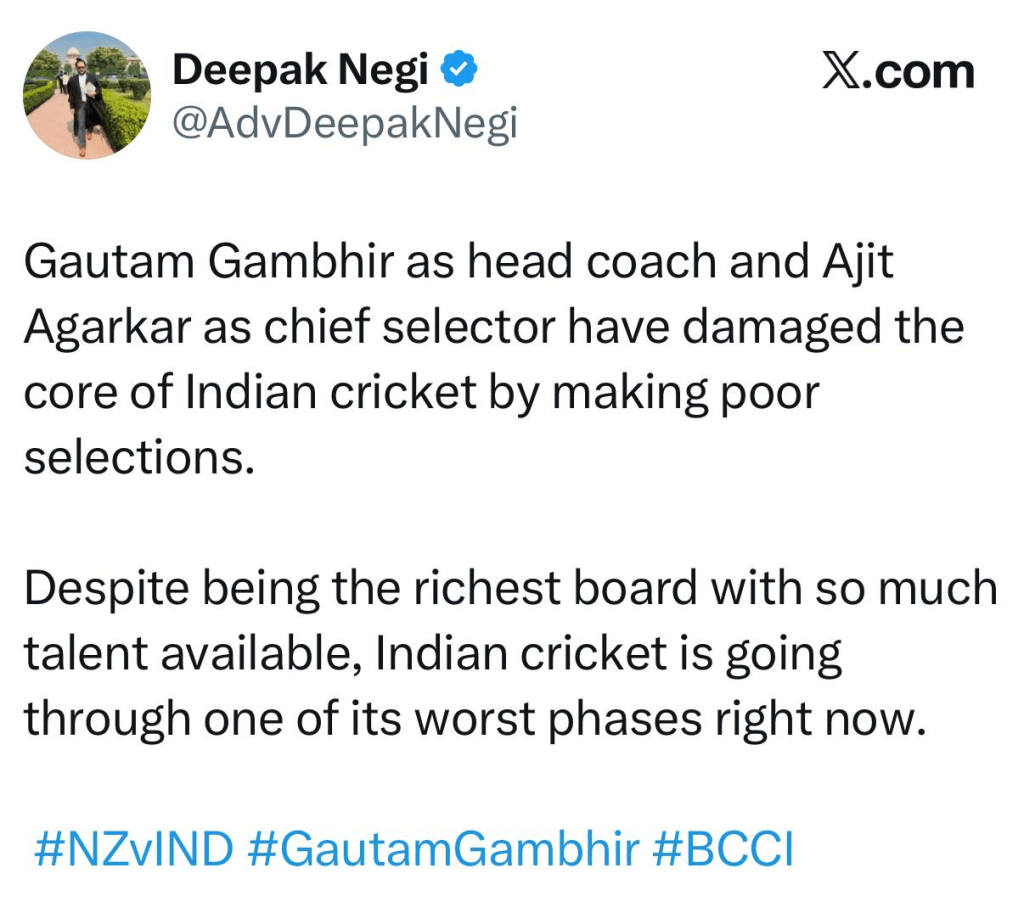Open the Deepak Negi display name link
Viewport: 1024px width, 907px height.
(x=300, y=71)
